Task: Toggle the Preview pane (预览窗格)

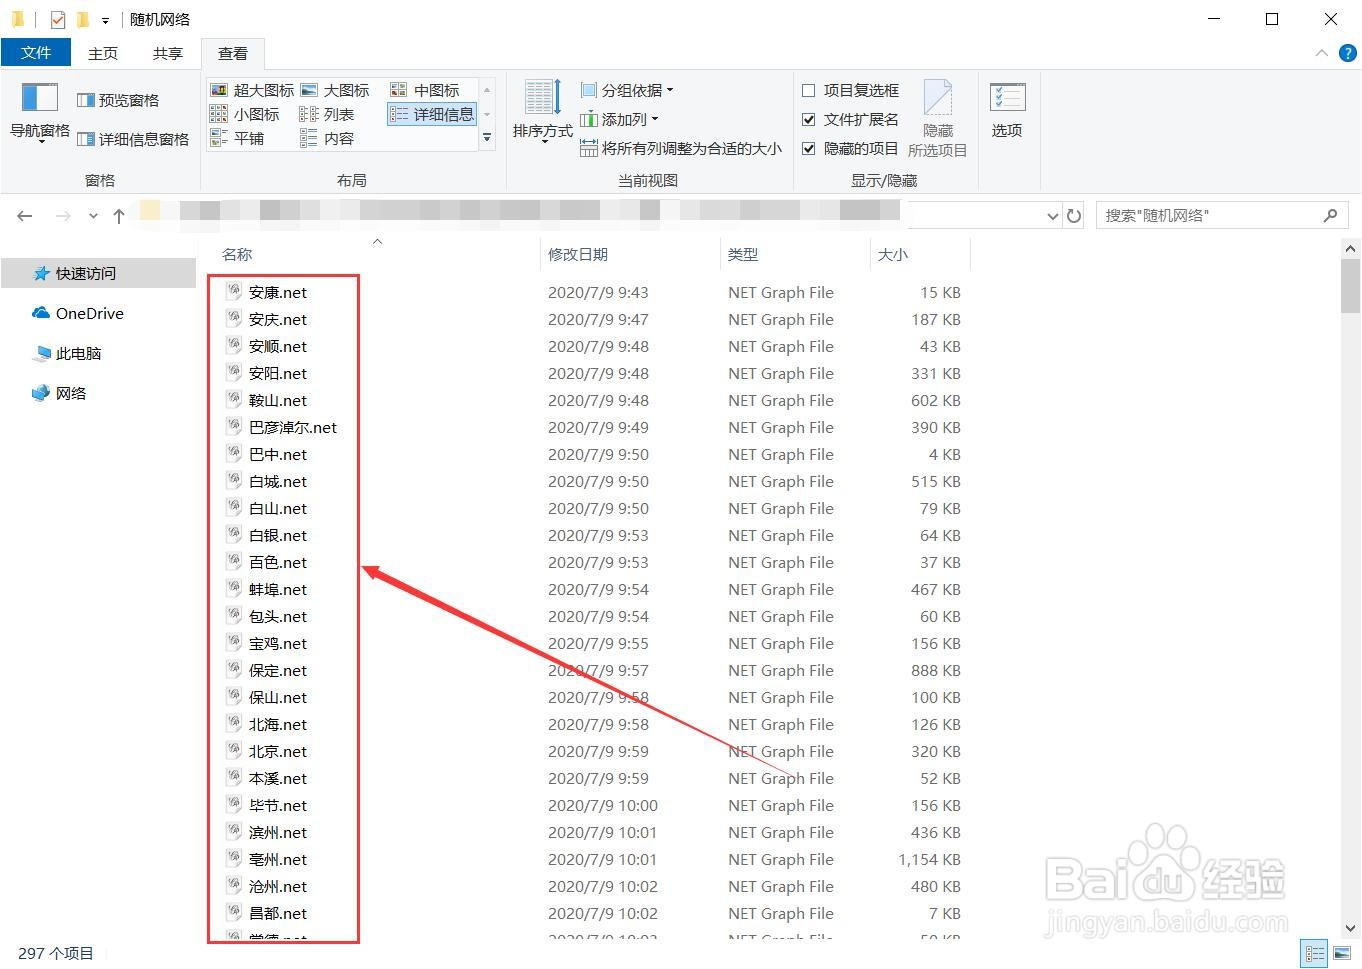Action: [118, 100]
